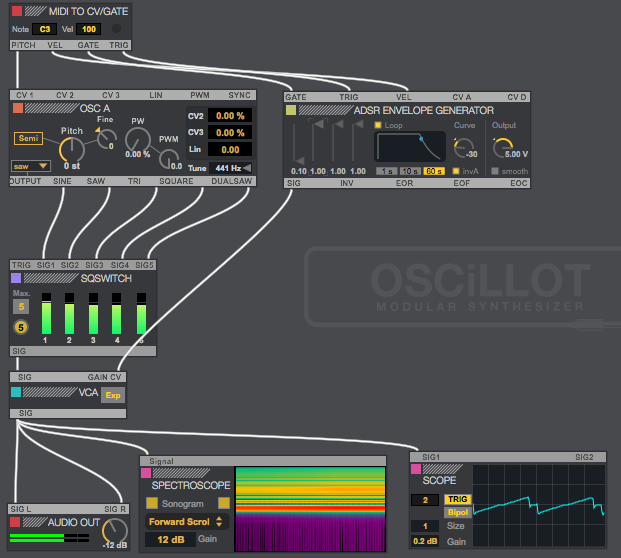Click the purple SQSWITCH module square
Screen dimensions: 621x558
[x=16, y=278]
